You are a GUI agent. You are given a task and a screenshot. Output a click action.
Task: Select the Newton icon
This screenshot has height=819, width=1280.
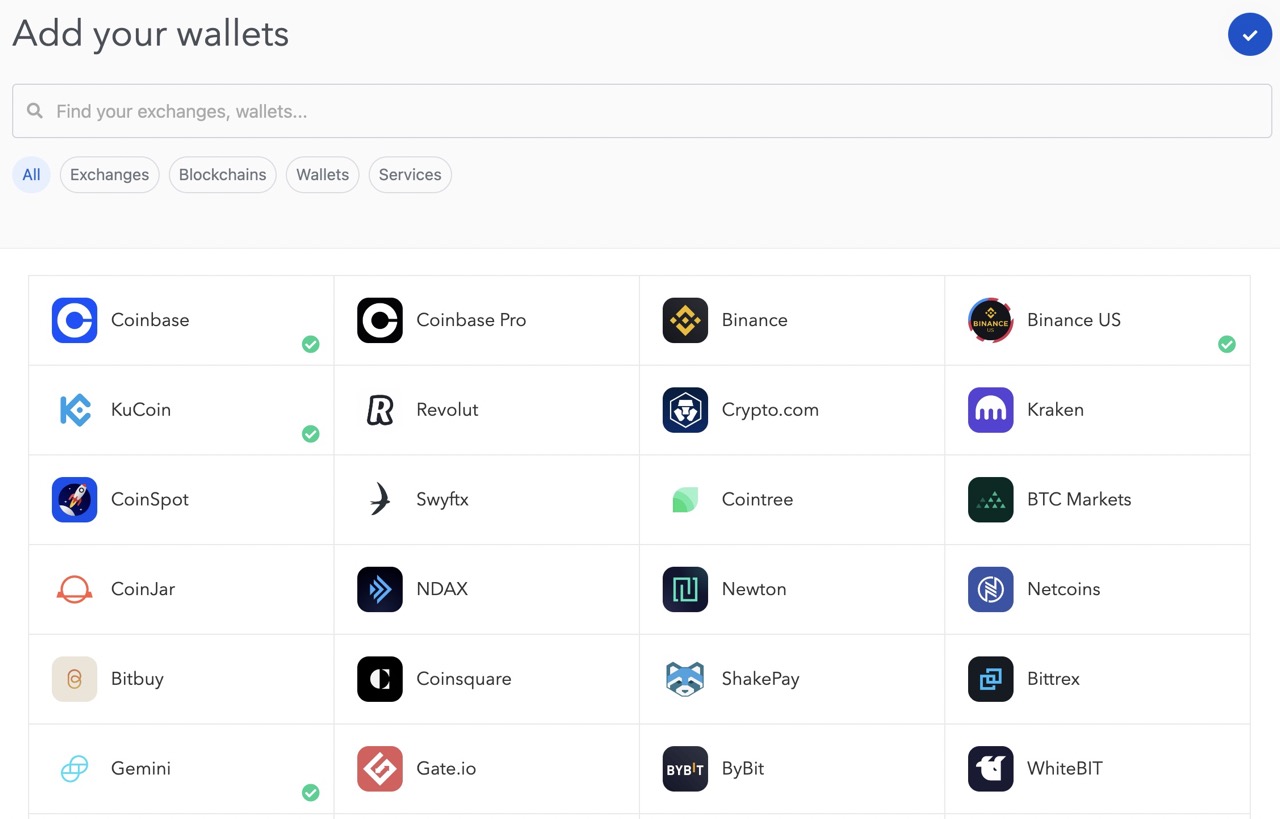coord(685,589)
